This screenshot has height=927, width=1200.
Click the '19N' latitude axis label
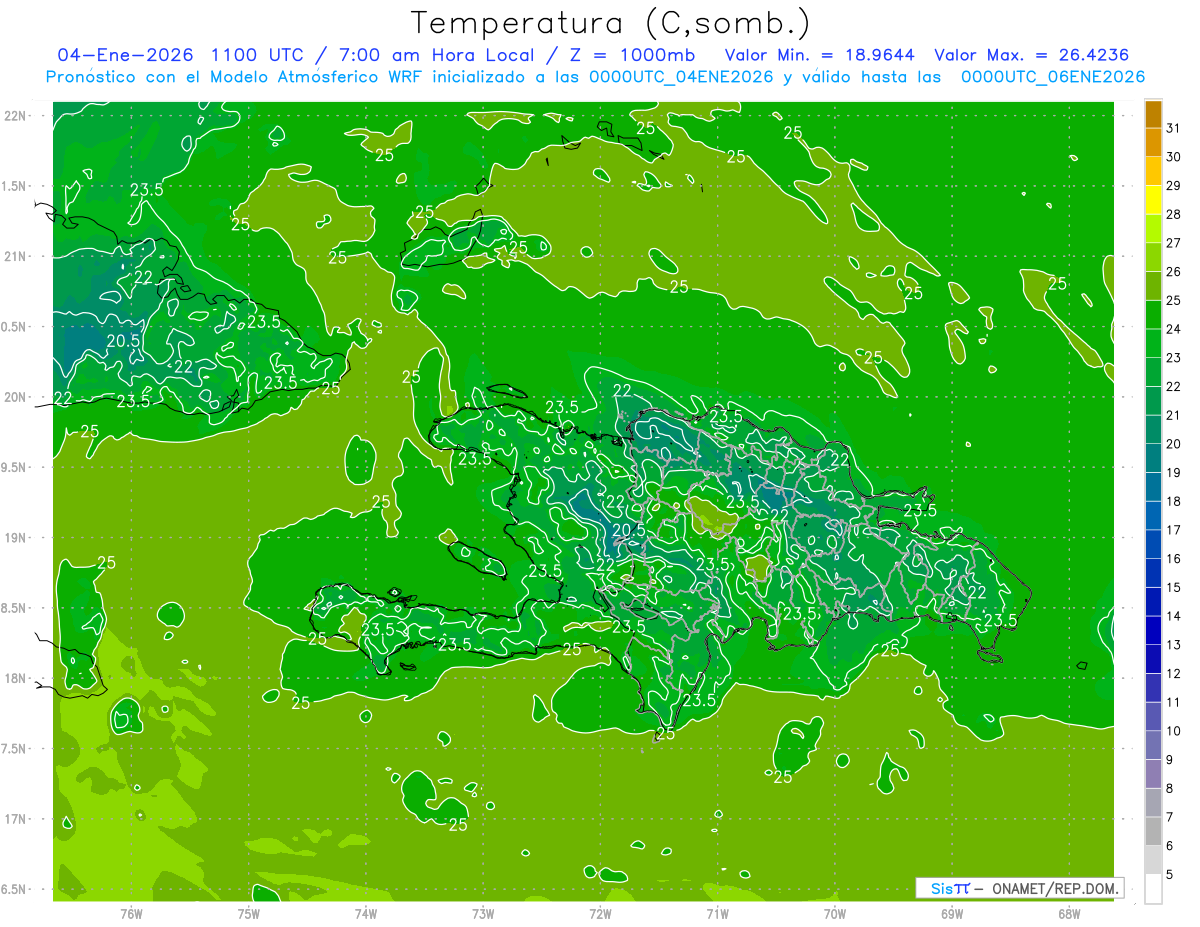pyautogui.click(x=15, y=538)
